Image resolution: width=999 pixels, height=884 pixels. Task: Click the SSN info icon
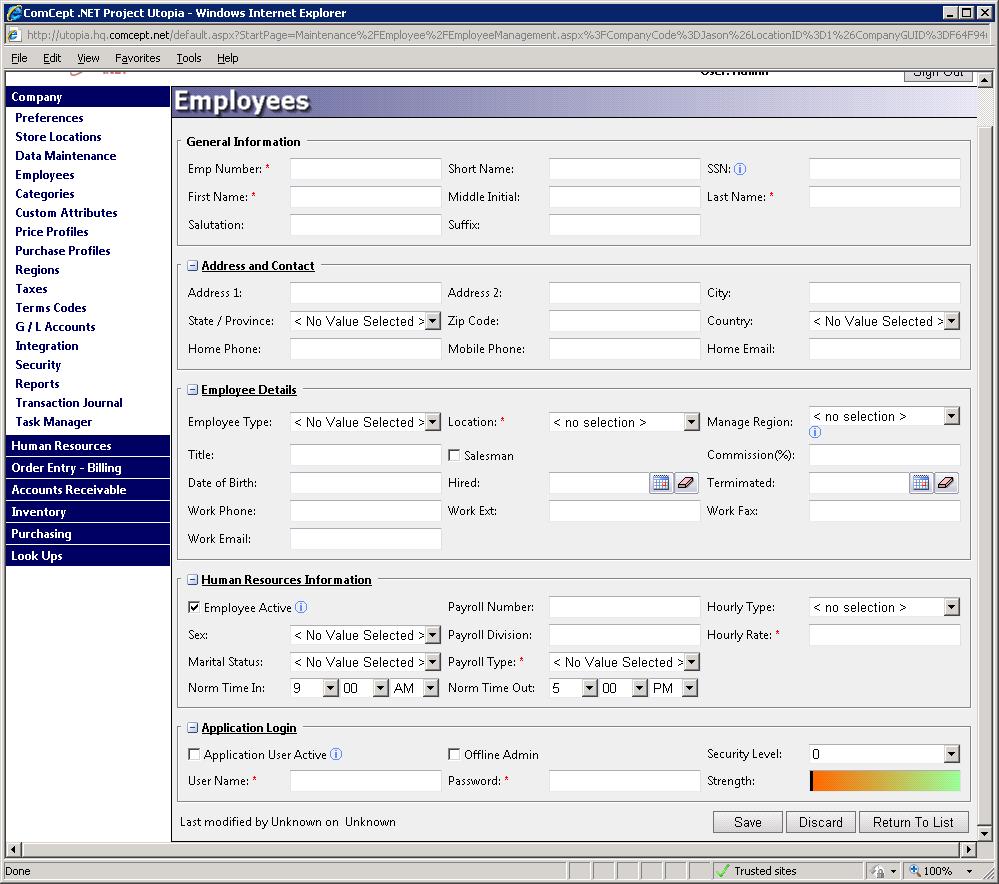tap(741, 169)
